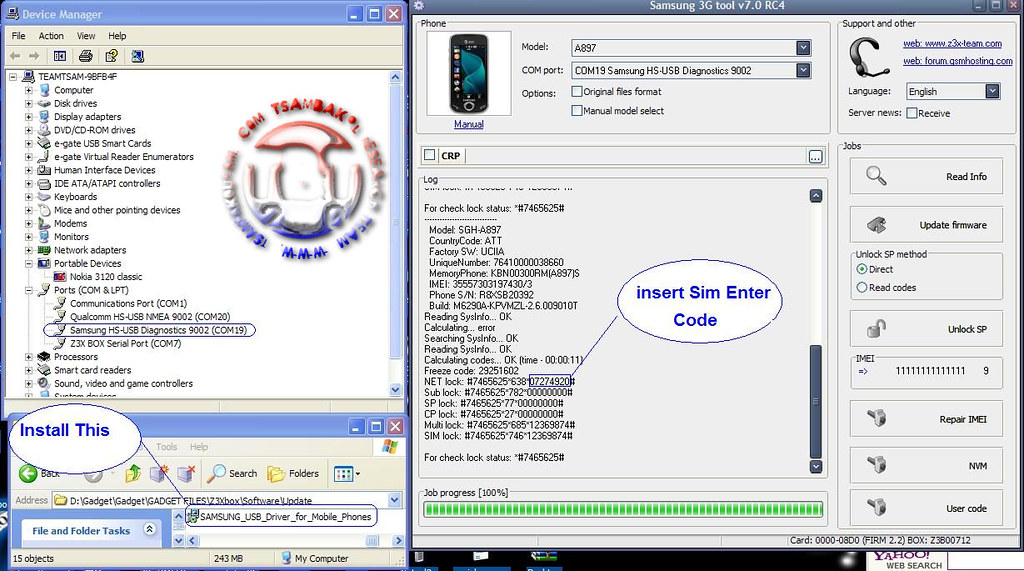
Task: Select Samsung HS-USB Diagnostics 9002 (COM19)
Action: click(x=158, y=330)
